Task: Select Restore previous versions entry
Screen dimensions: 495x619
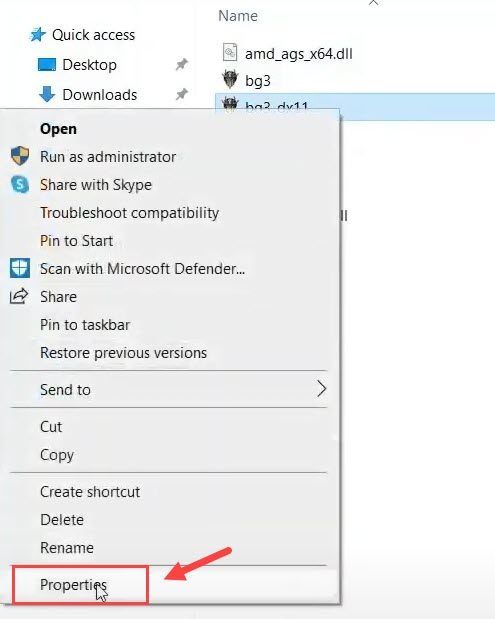Action: click(124, 353)
